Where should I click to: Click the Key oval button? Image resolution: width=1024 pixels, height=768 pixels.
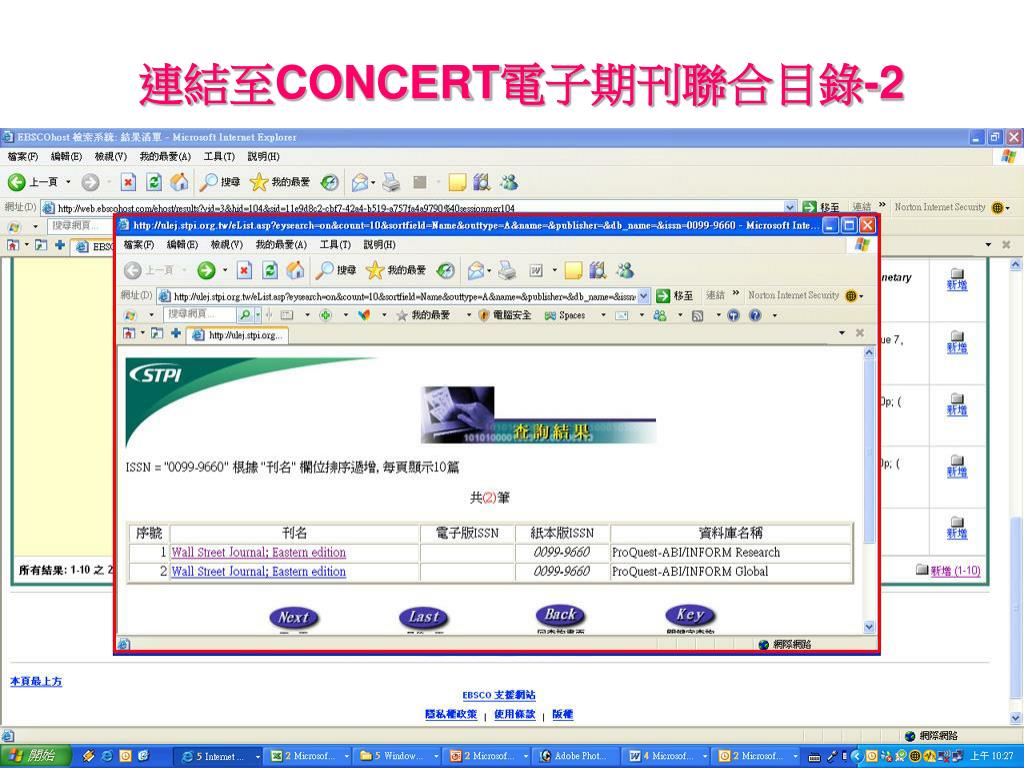tap(690, 615)
